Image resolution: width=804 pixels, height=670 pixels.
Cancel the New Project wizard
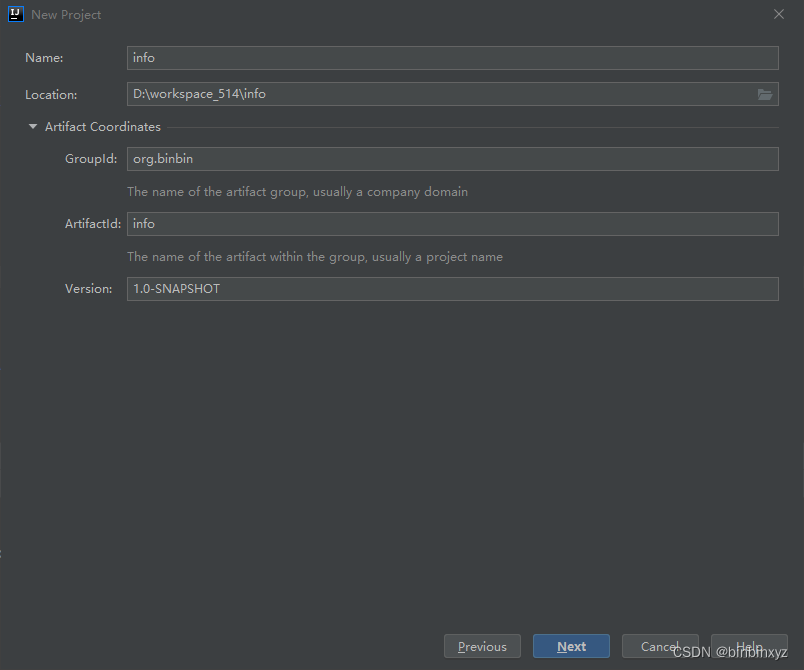click(x=660, y=646)
